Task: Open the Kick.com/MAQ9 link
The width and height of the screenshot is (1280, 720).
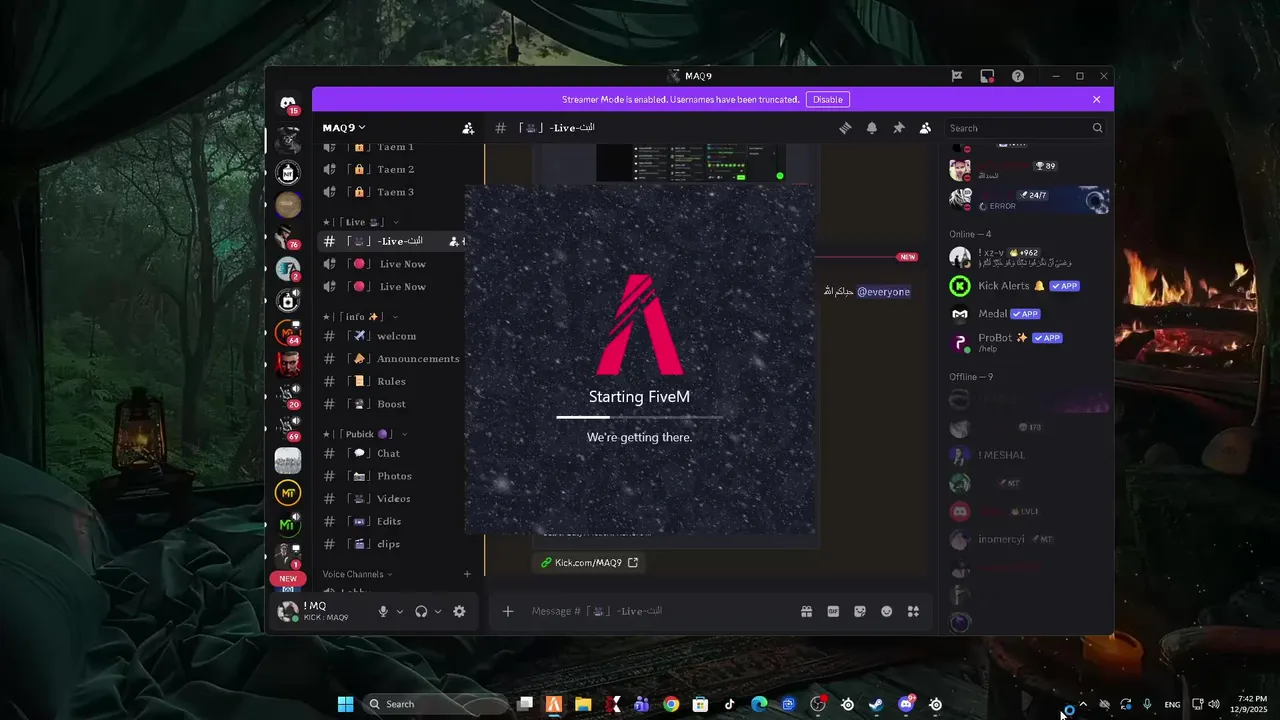Action: pos(589,563)
